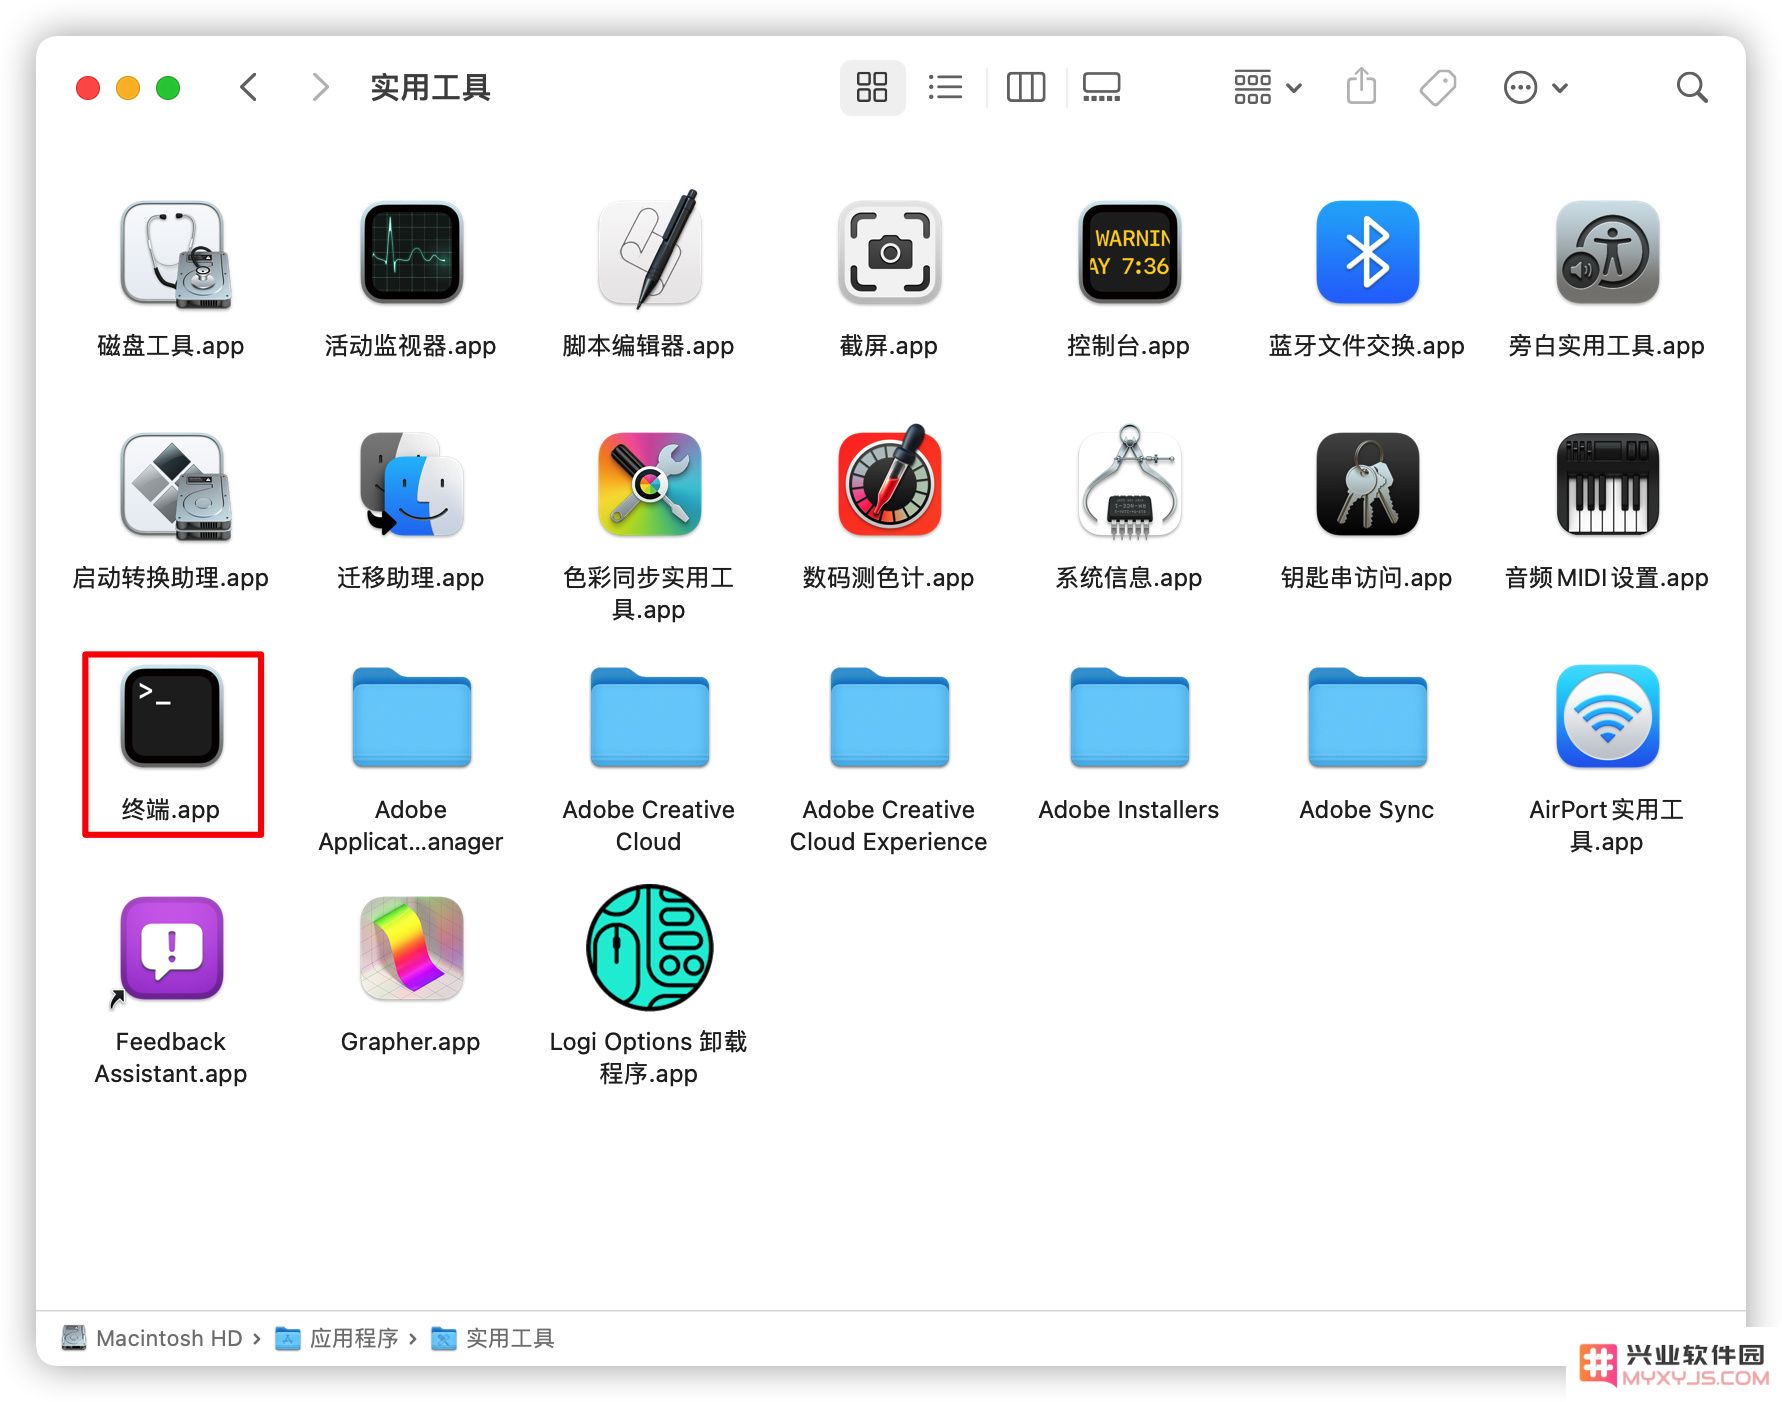Select 蓝牙文件交换.app Bluetooth icon
Screen dimensions: 1782x1402
coord(1367,252)
